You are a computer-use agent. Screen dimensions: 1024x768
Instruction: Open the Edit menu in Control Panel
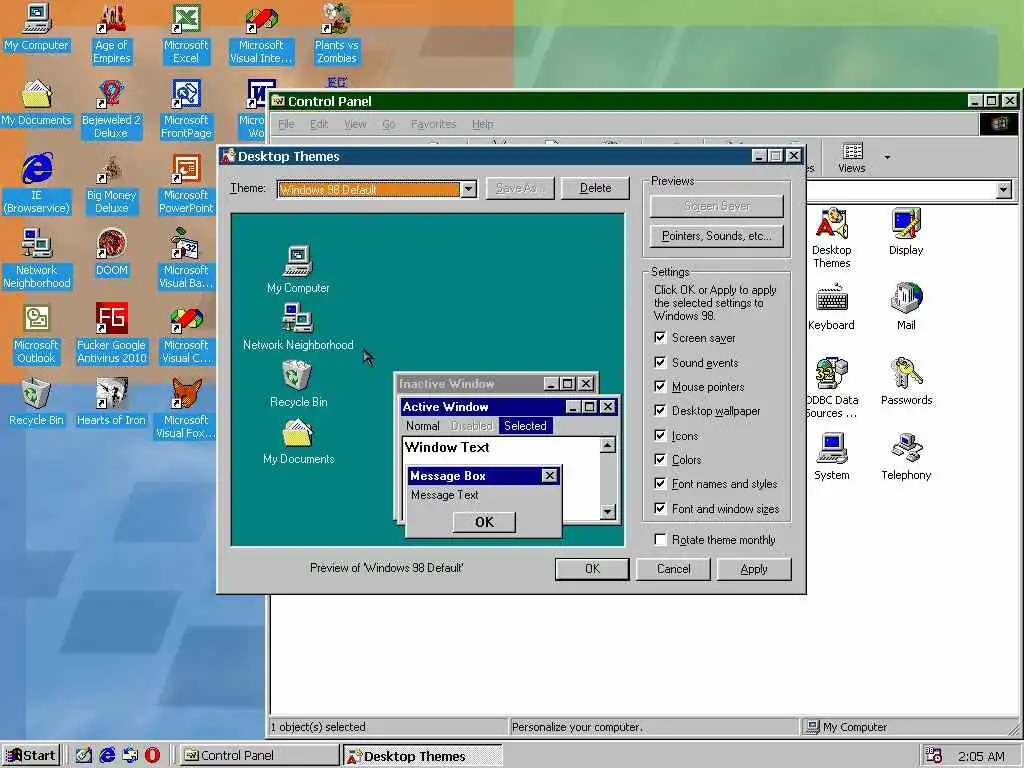click(319, 124)
